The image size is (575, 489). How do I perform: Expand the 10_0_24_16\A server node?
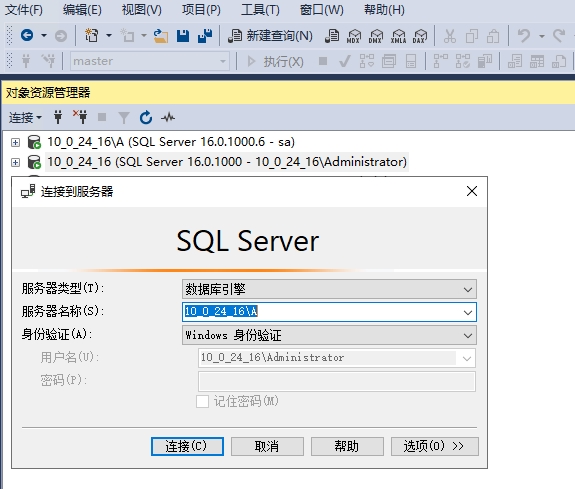point(15,142)
